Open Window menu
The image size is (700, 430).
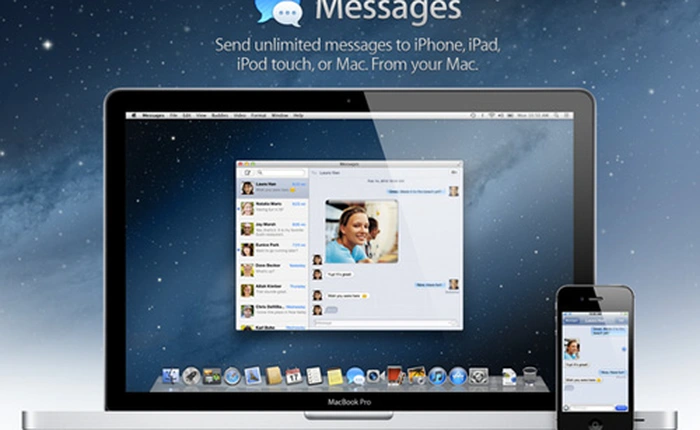click(280, 115)
